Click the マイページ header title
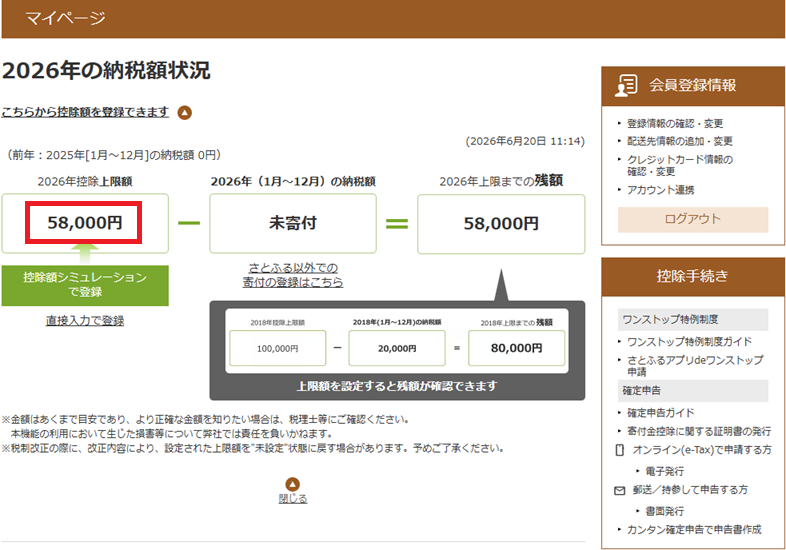 [65, 18]
